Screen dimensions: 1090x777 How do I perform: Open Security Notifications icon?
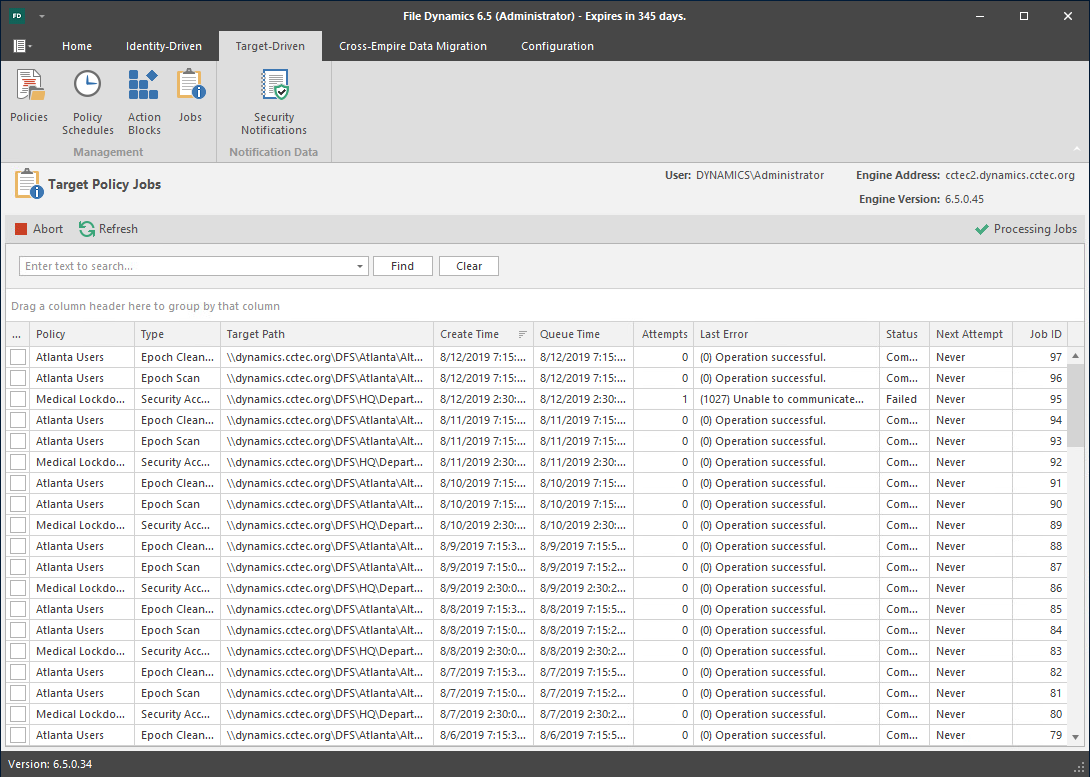274,87
